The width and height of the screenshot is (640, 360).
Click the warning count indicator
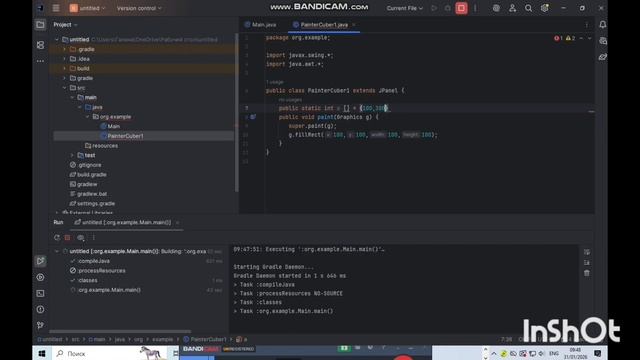(x=570, y=38)
